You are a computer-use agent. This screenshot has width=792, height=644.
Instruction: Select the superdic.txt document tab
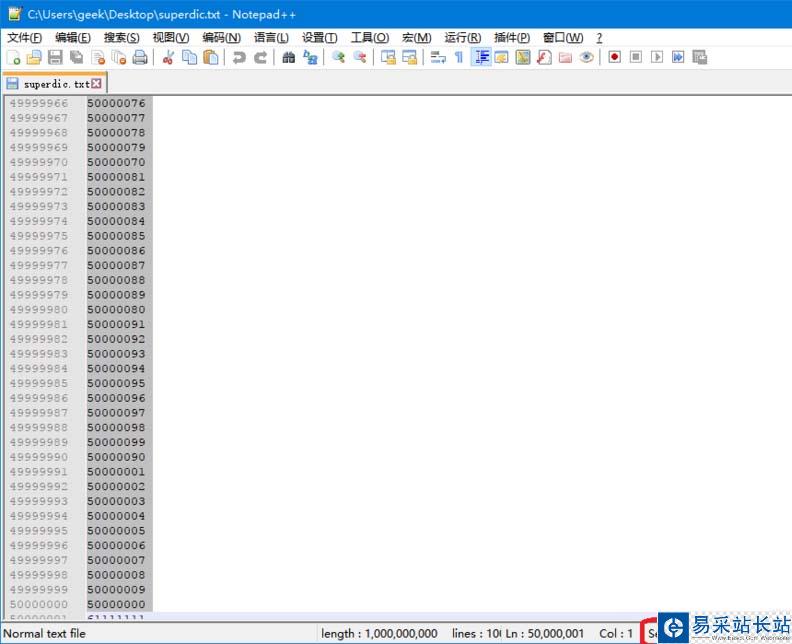(x=55, y=84)
